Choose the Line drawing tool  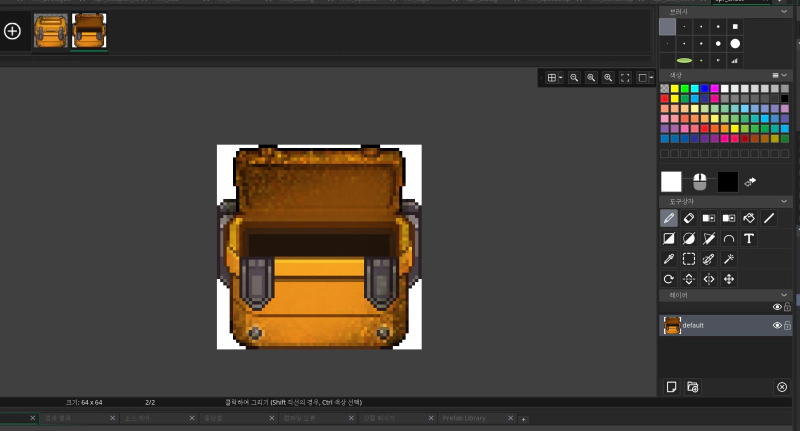click(769, 217)
